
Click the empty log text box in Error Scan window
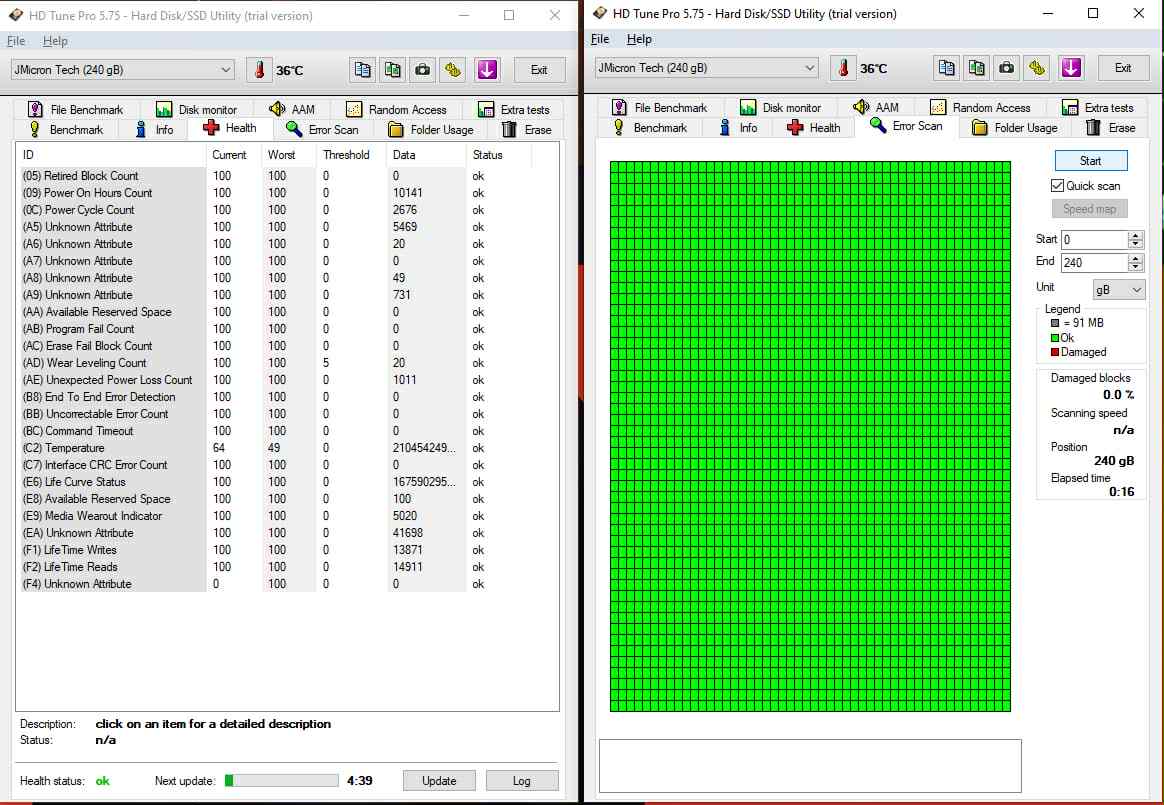[x=810, y=766]
